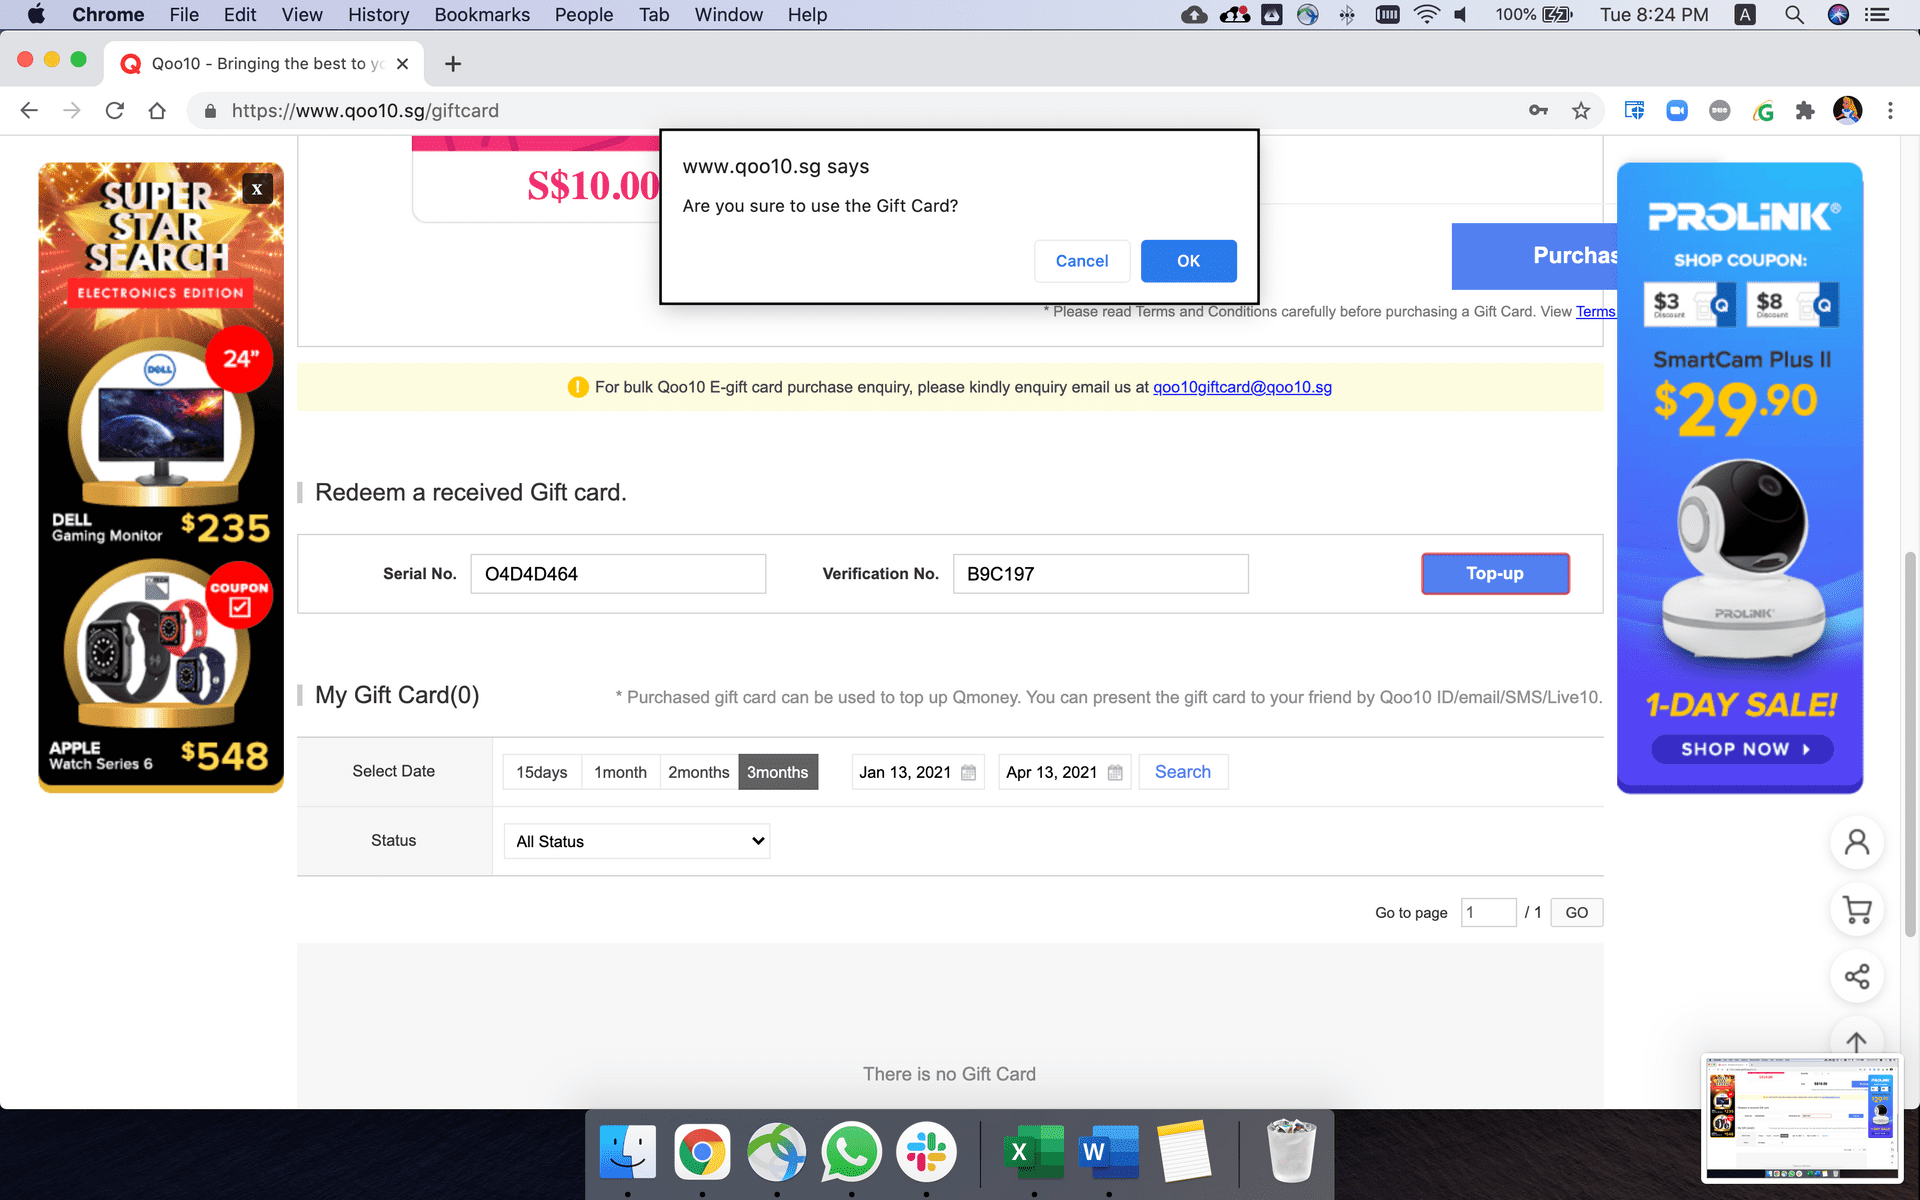1920x1200 pixels.
Task: Open Notes from the Dock
Action: 1184,1152
